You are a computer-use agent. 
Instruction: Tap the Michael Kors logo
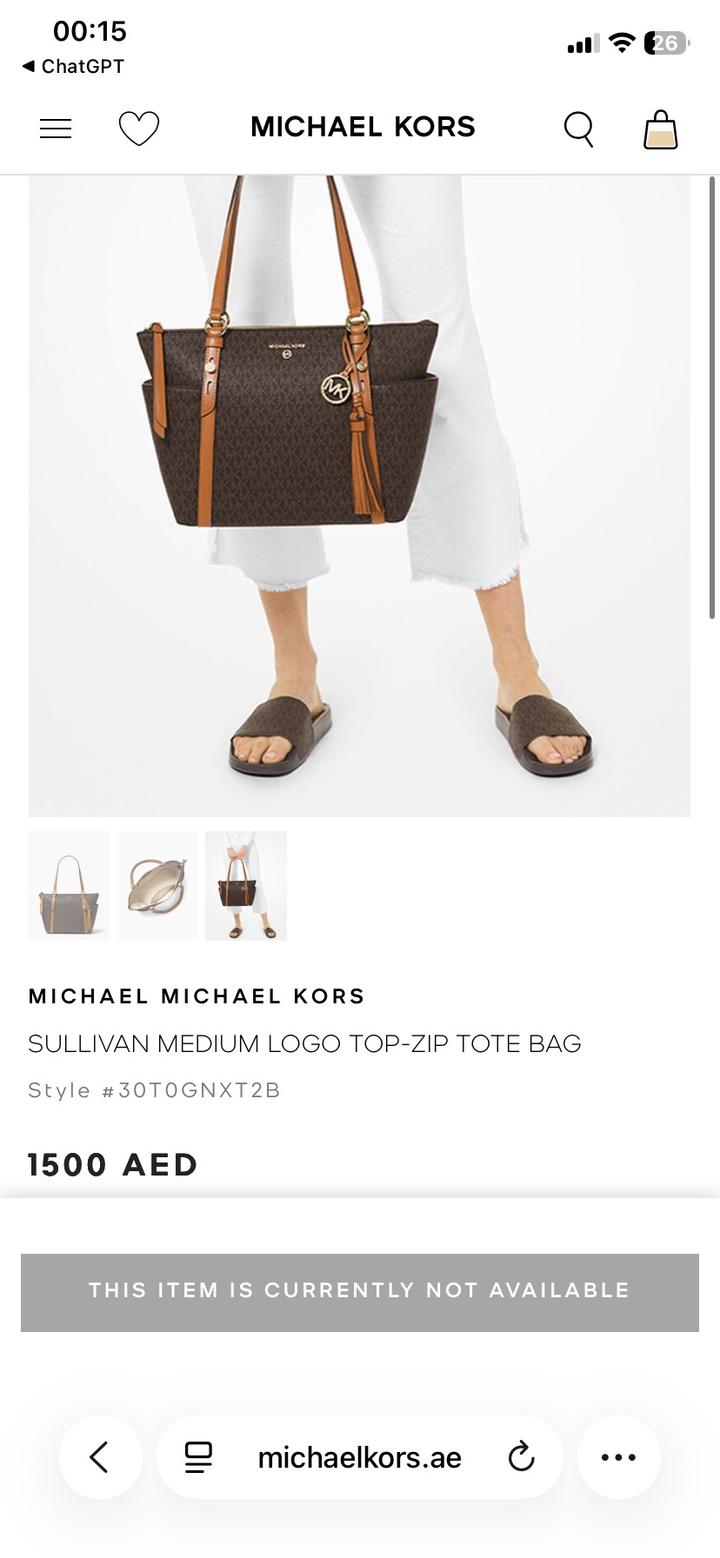(362, 127)
